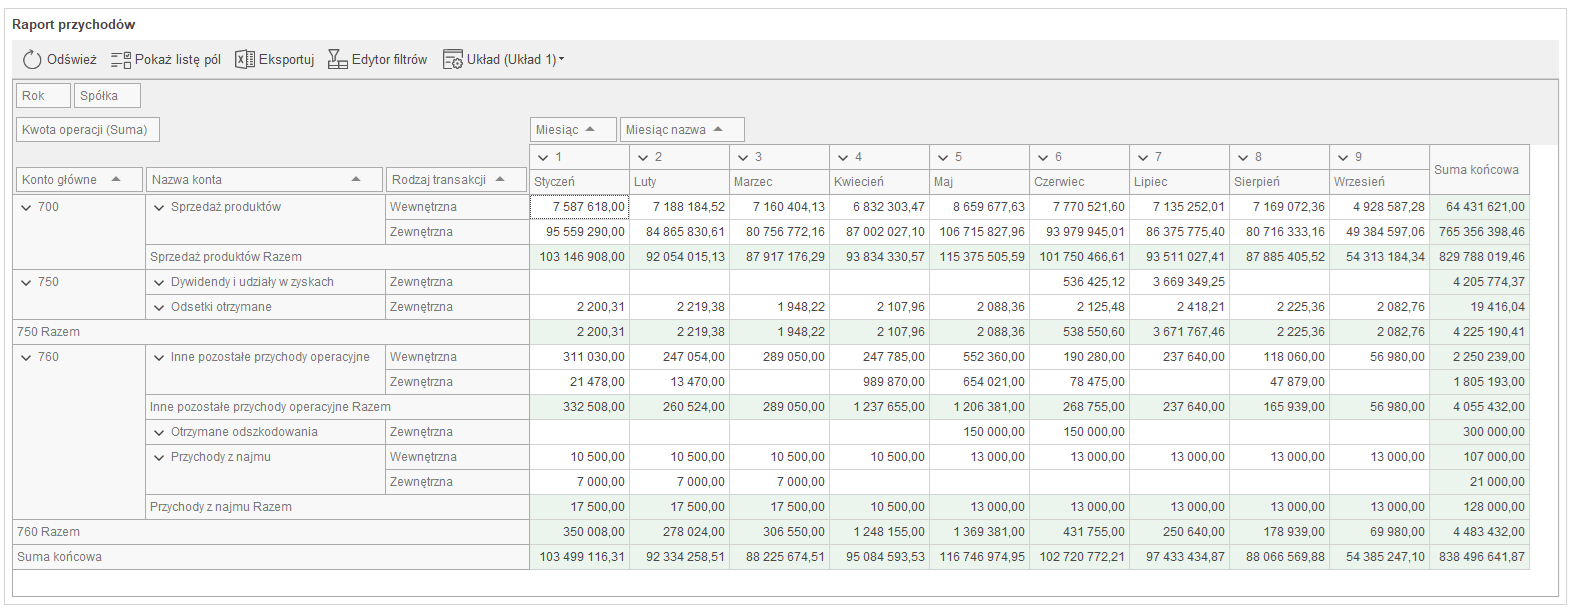Click the sort arrow on Rodzaj transakcji

[500, 179]
